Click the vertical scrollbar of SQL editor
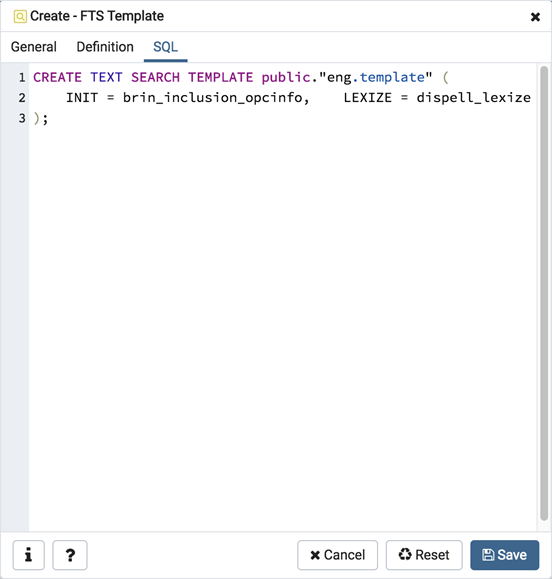Viewport: 552px width, 579px height. 544,294
